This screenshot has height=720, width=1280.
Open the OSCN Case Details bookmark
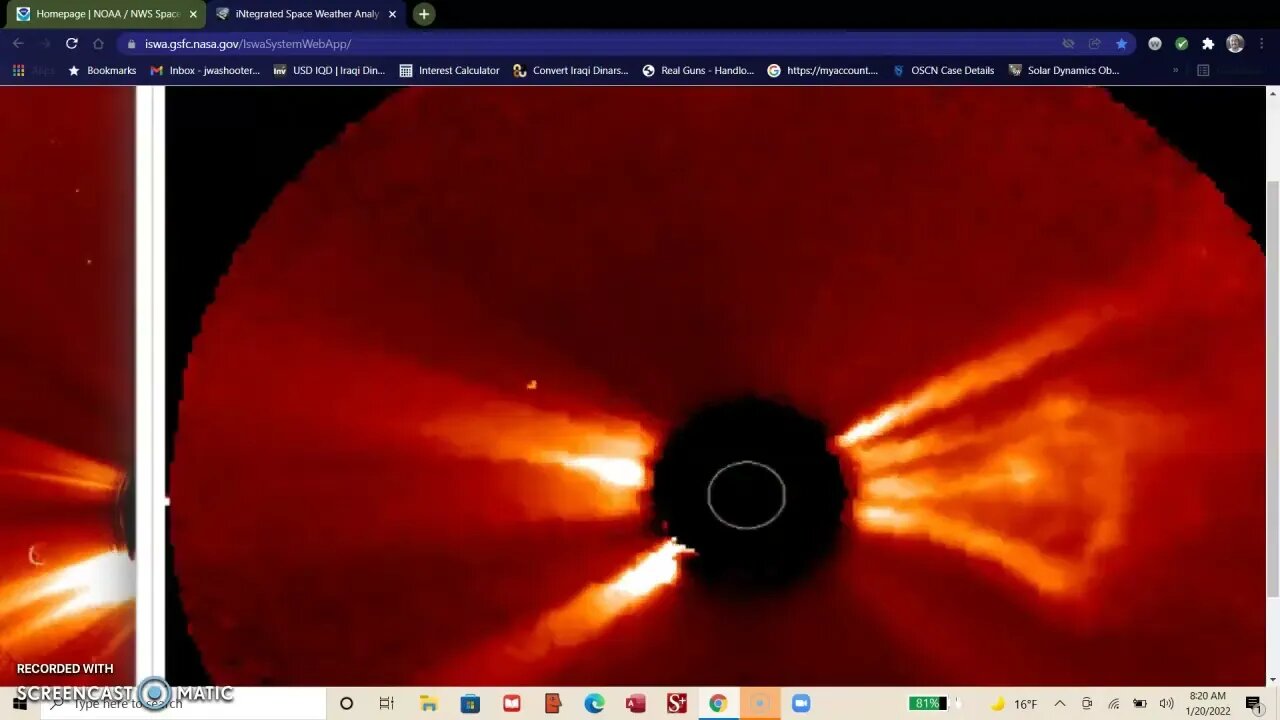(x=943, y=71)
